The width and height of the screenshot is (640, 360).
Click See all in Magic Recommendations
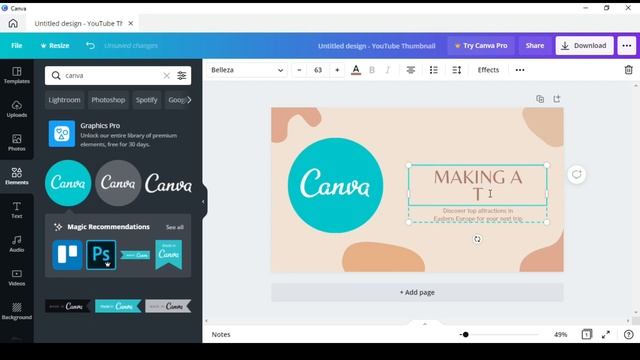pos(175,227)
